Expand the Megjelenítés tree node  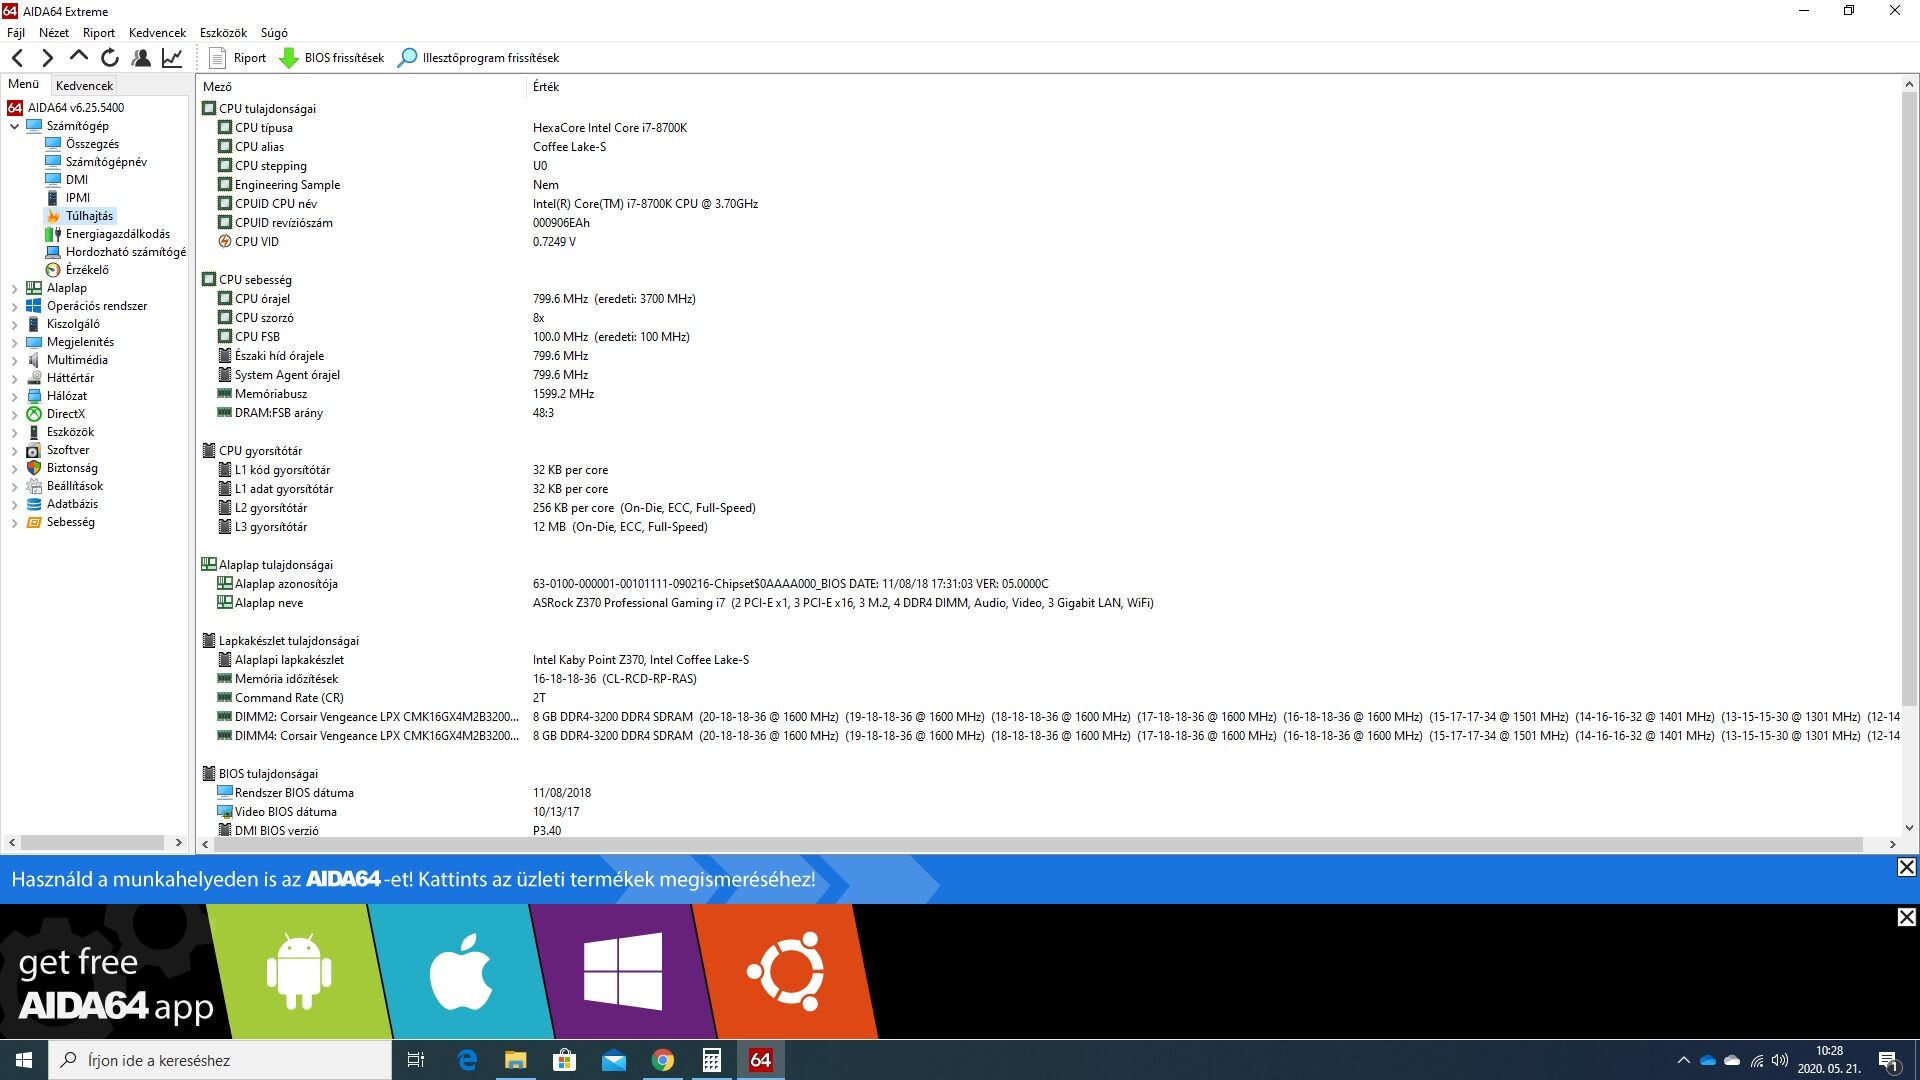click(14, 342)
